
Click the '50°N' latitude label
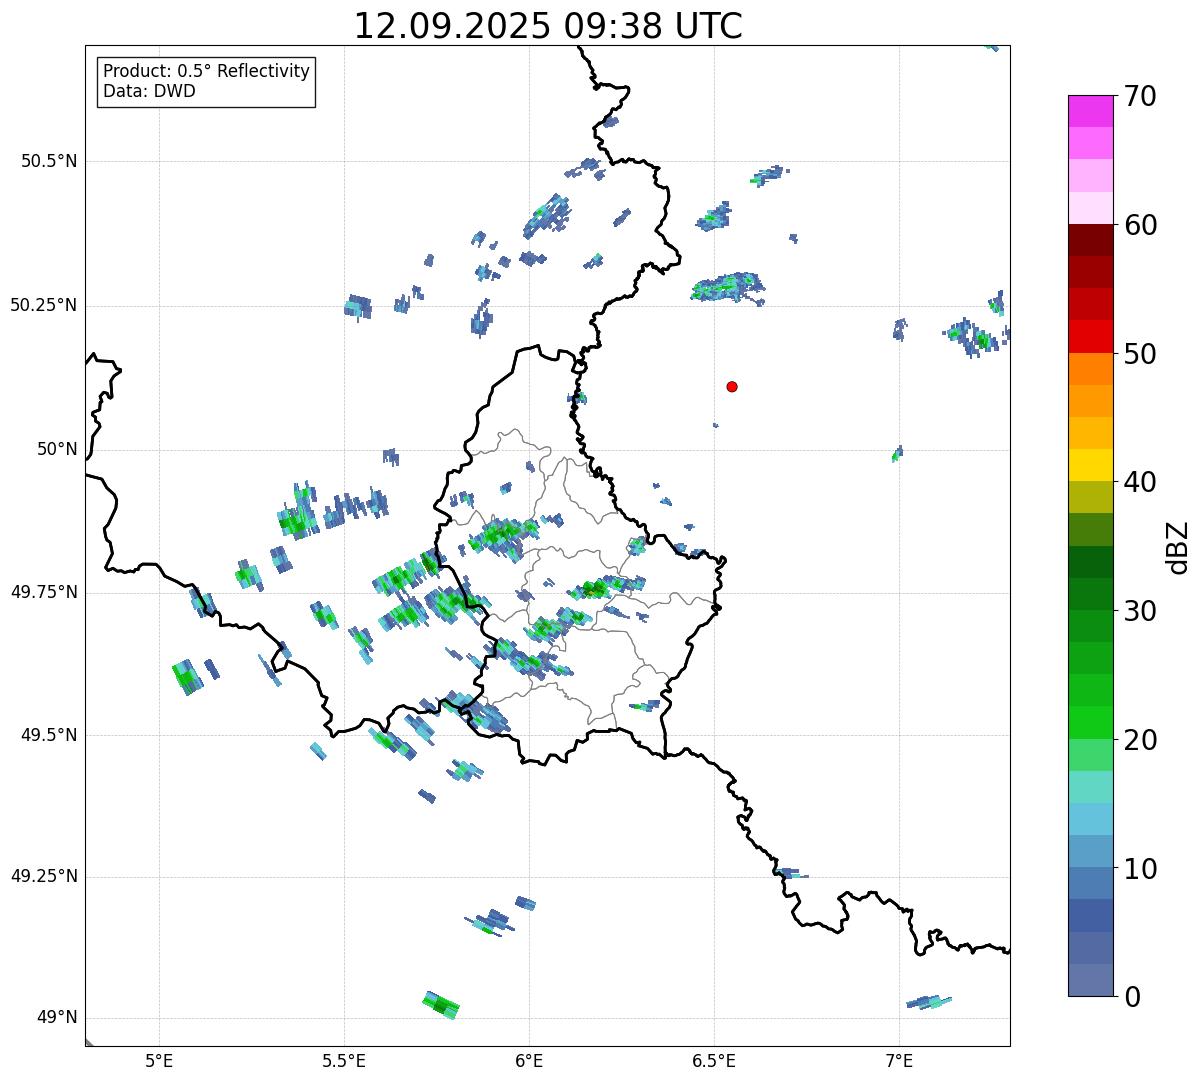click(57, 449)
